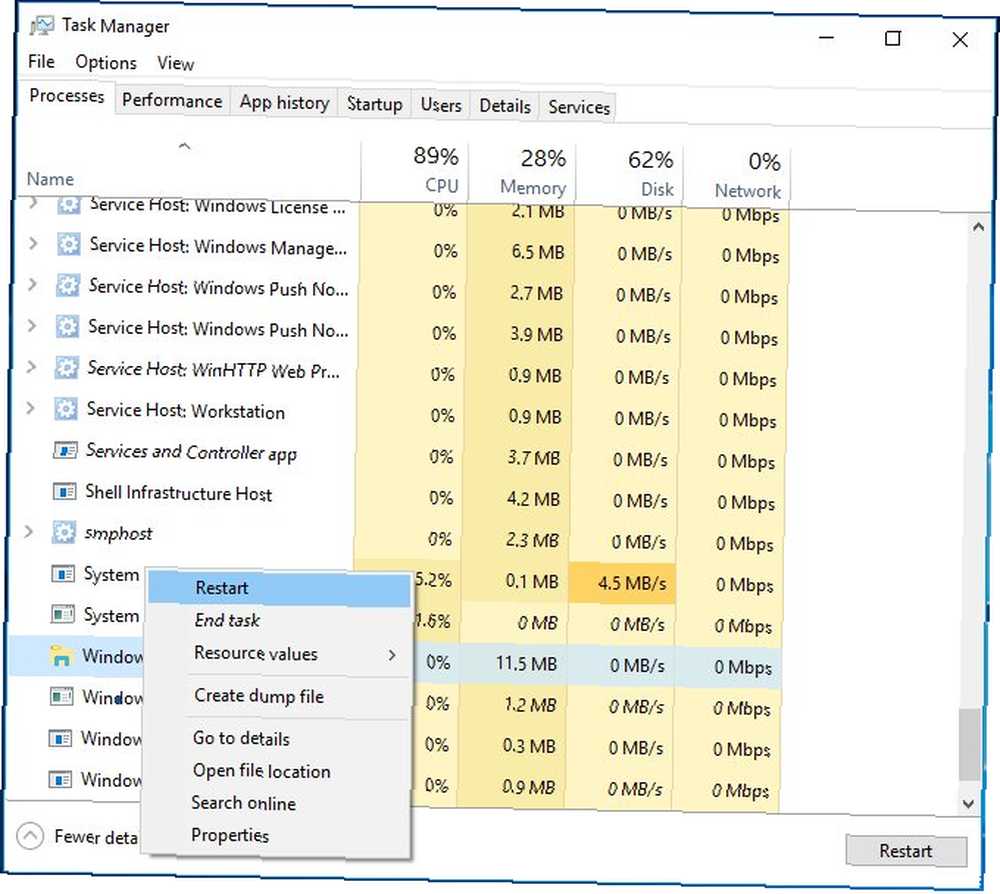Click the gear icon of Service Host: WinHTTP Web Pr
This screenshot has width=1000, height=894.
[66, 367]
